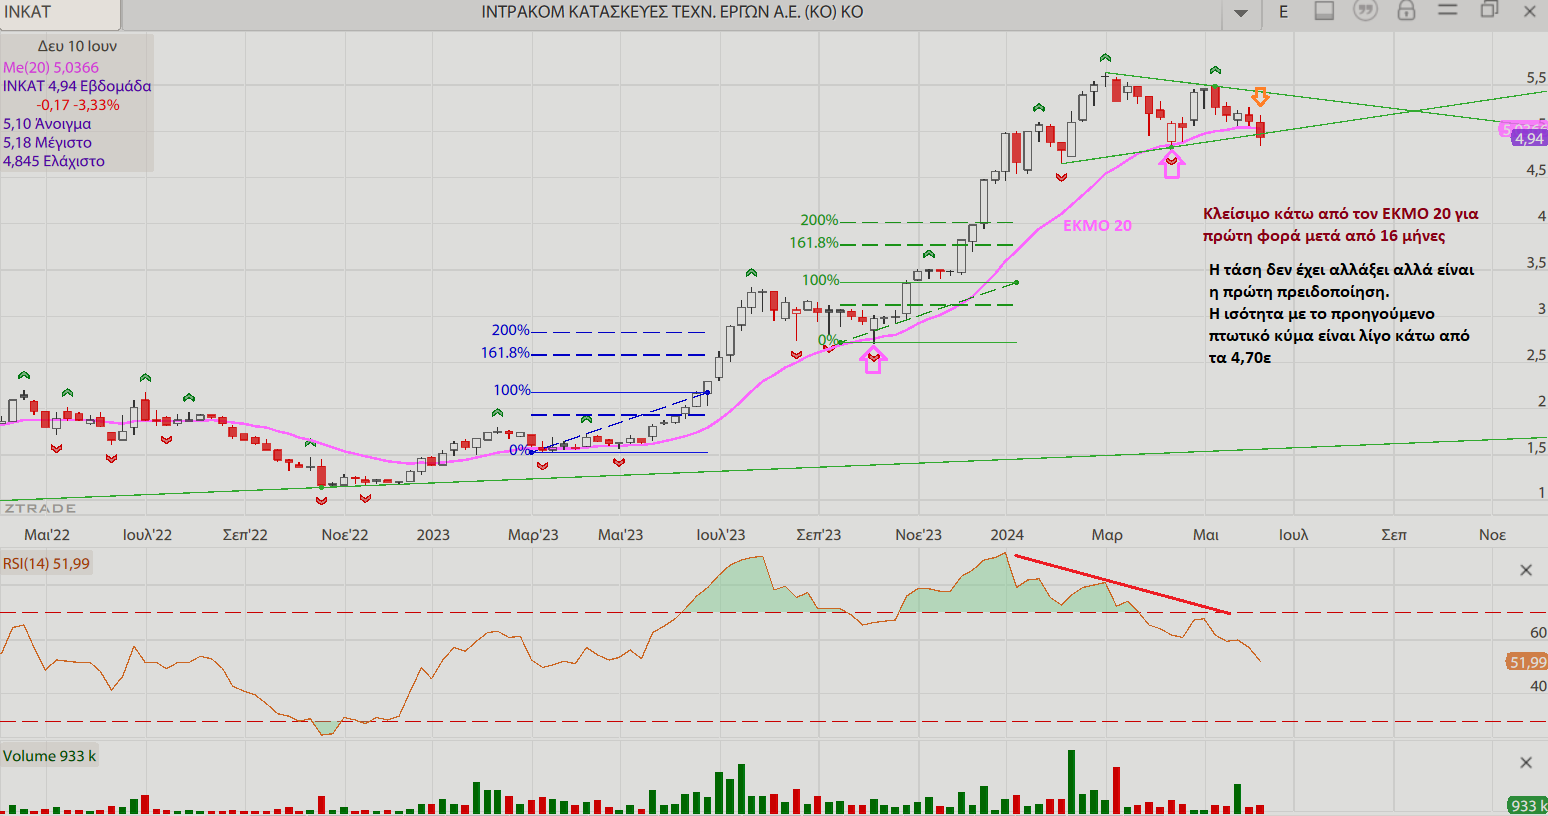The height and width of the screenshot is (816, 1548).
Task: Open the hamburger menu icon
Action: coord(1447,10)
